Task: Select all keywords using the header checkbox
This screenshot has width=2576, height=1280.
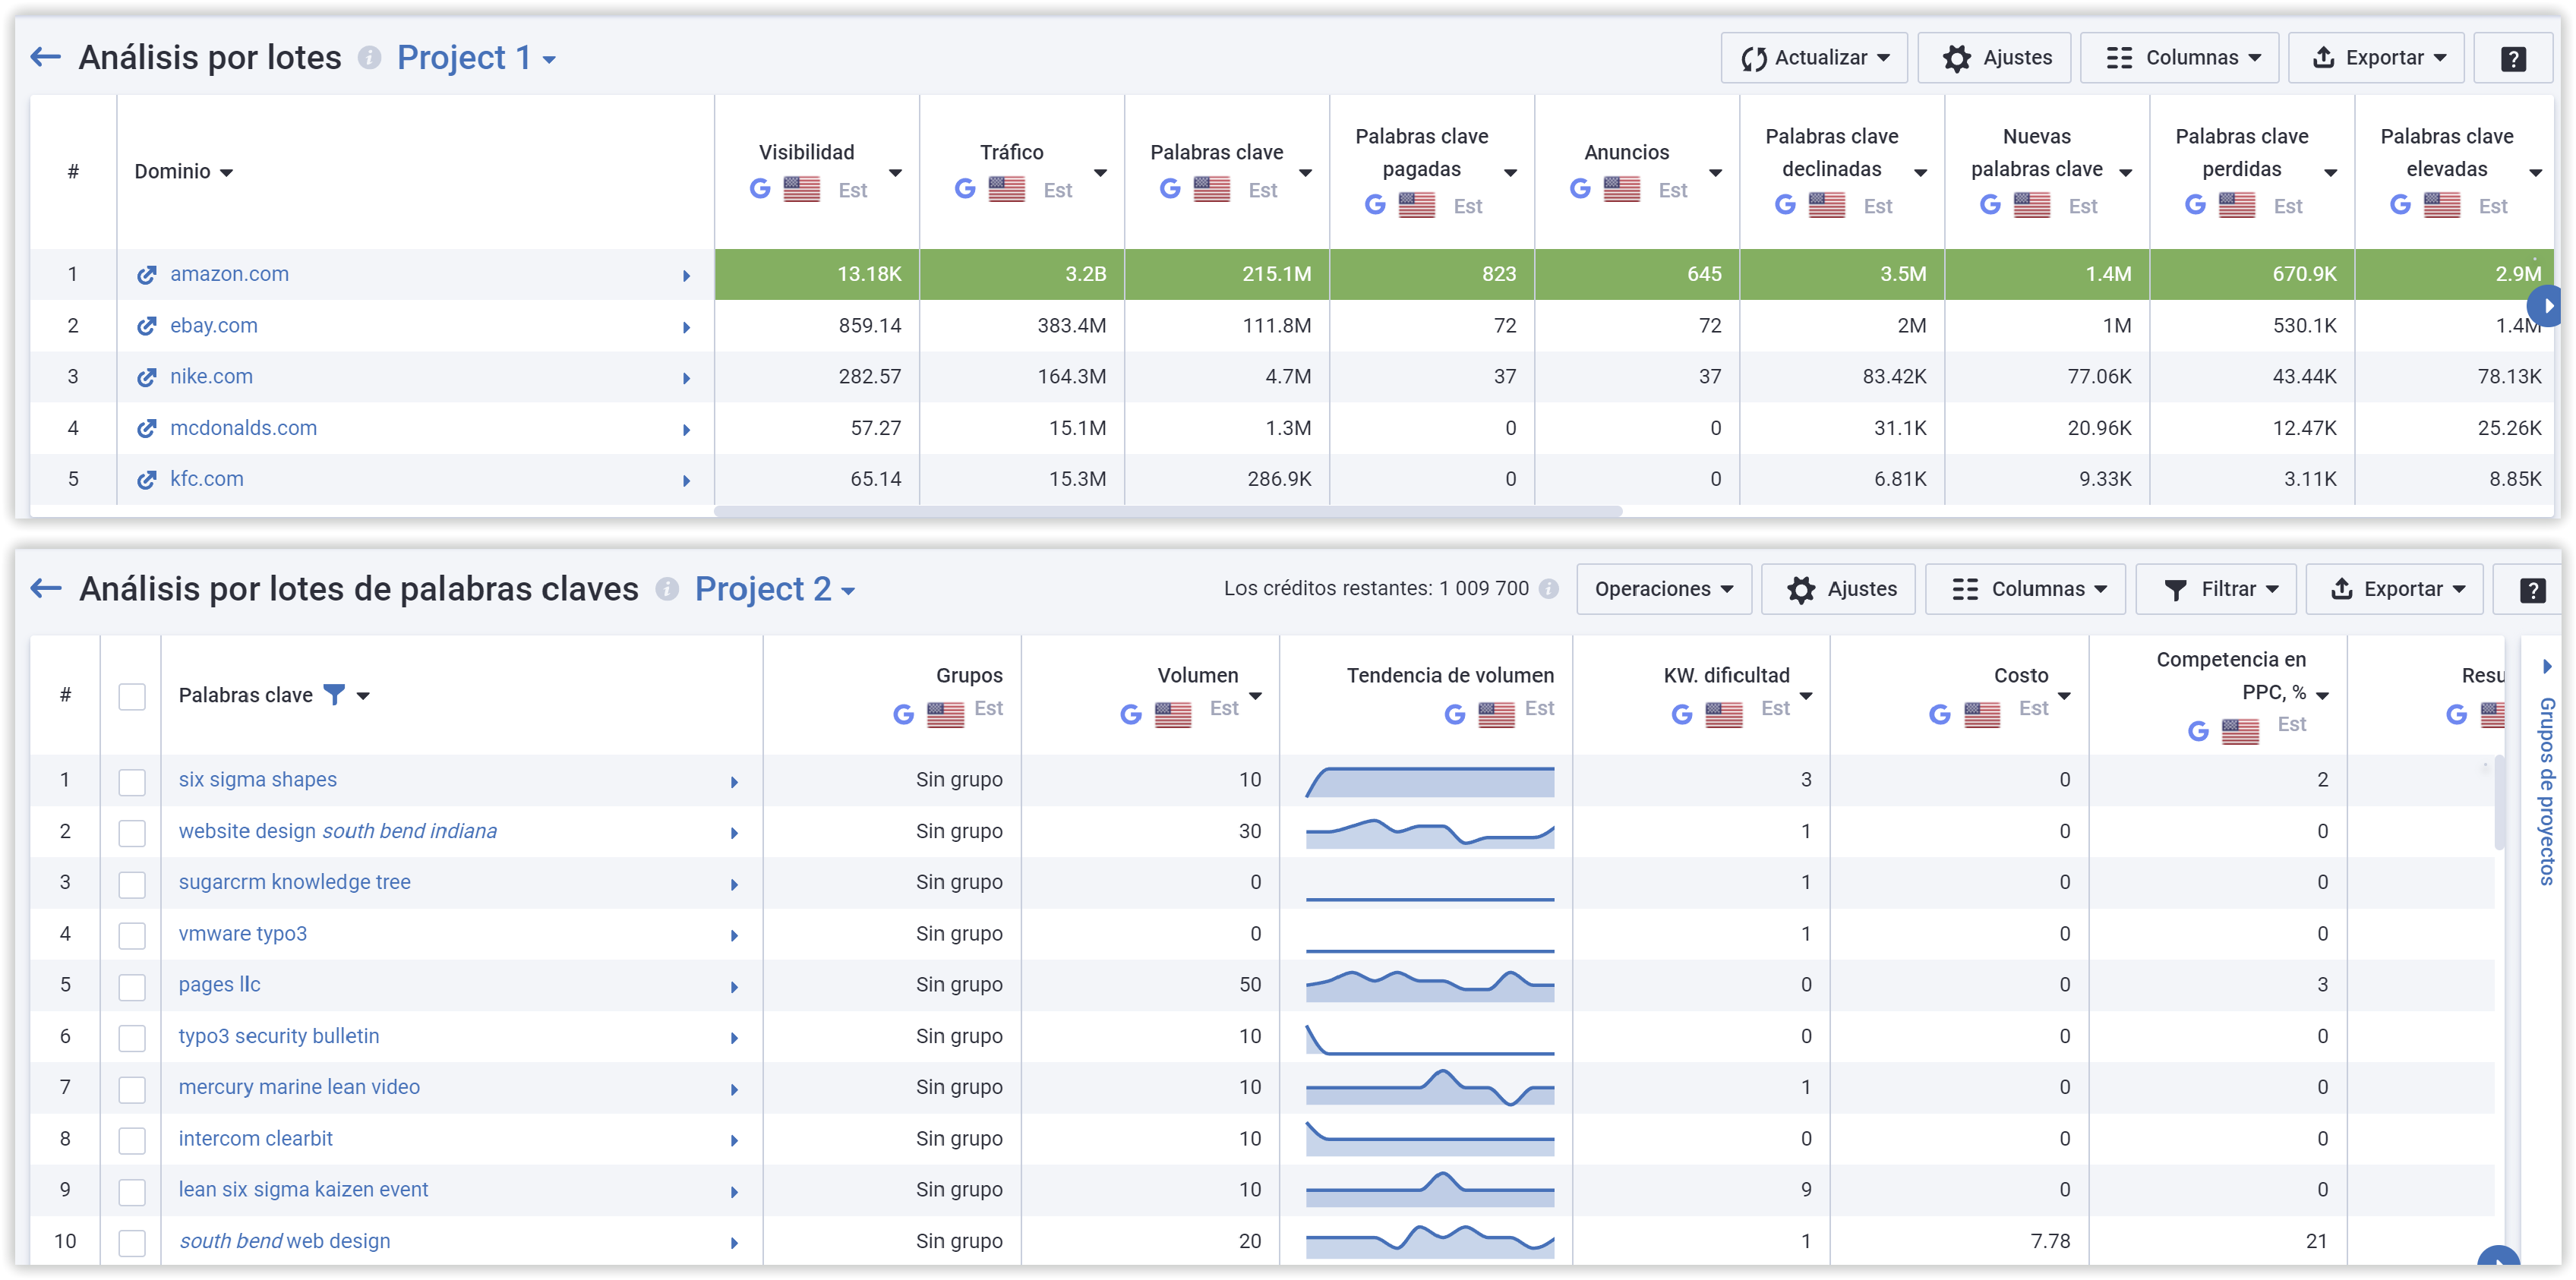Action: coord(132,697)
